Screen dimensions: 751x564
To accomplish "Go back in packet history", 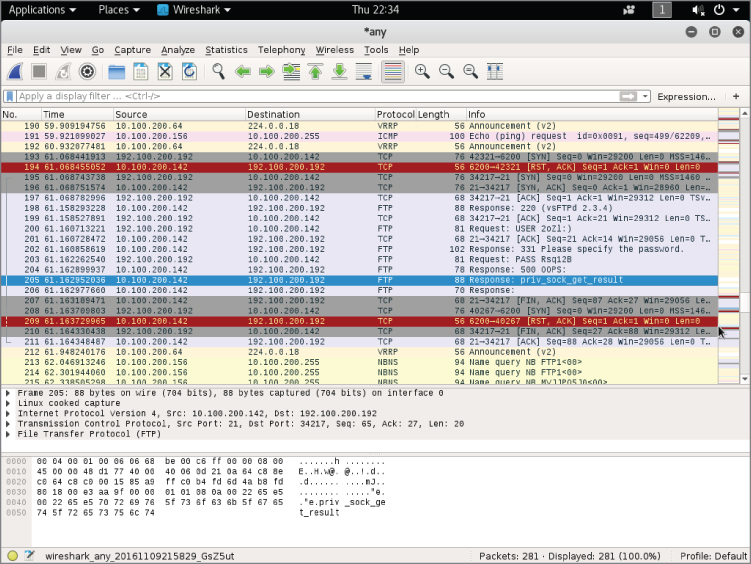I will coord(243,72).
